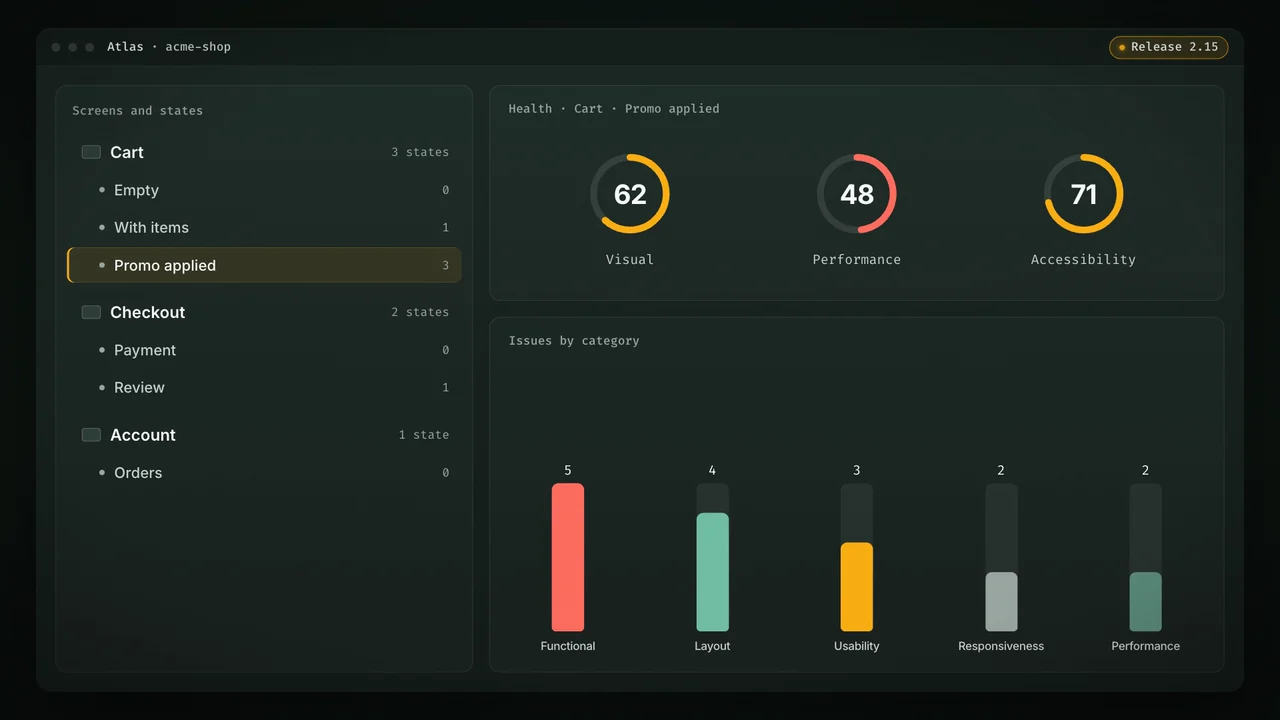Screen dimensions: 1280x720
Task: Click the Checkout screen icon
Action: point(91,312)
